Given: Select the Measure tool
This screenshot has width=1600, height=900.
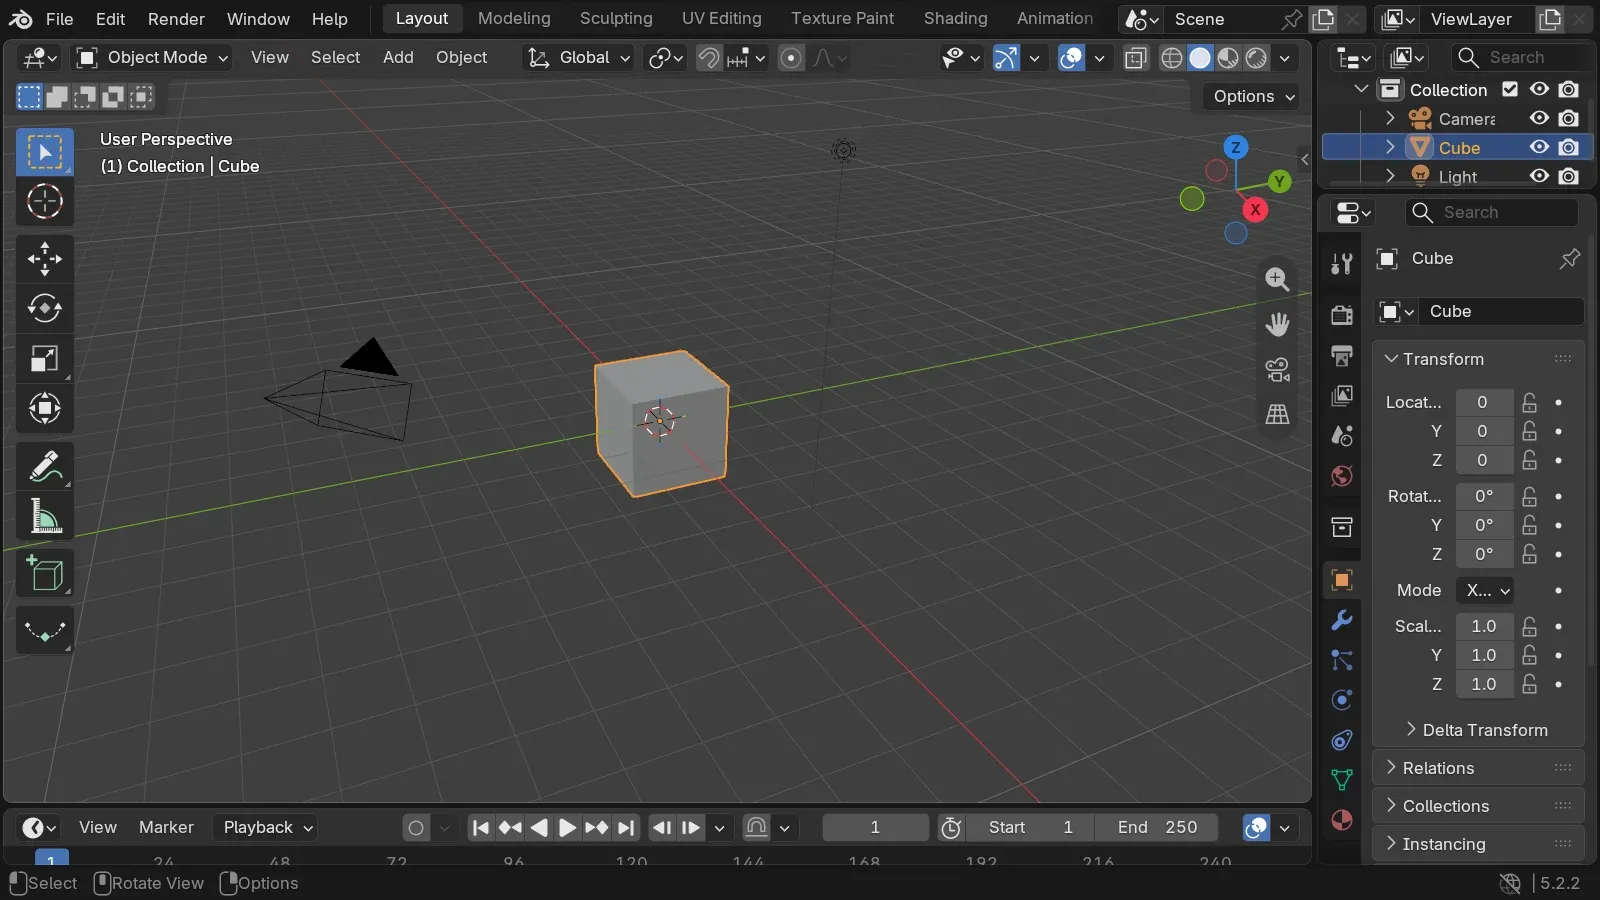Looking at the screenshot, I should [x=44, y=517].
